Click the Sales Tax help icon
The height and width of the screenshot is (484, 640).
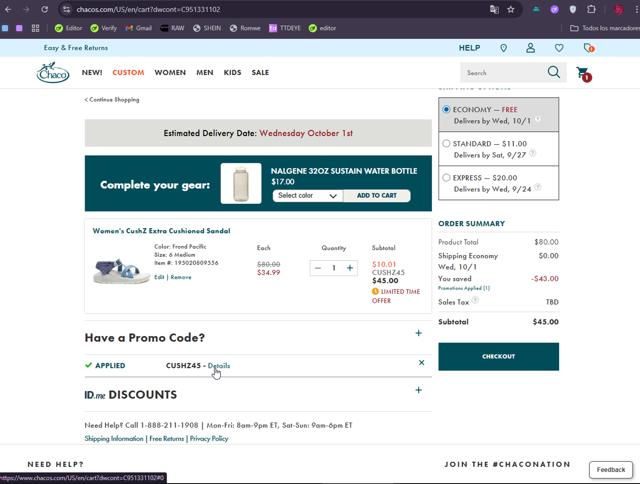pos(475,300)
